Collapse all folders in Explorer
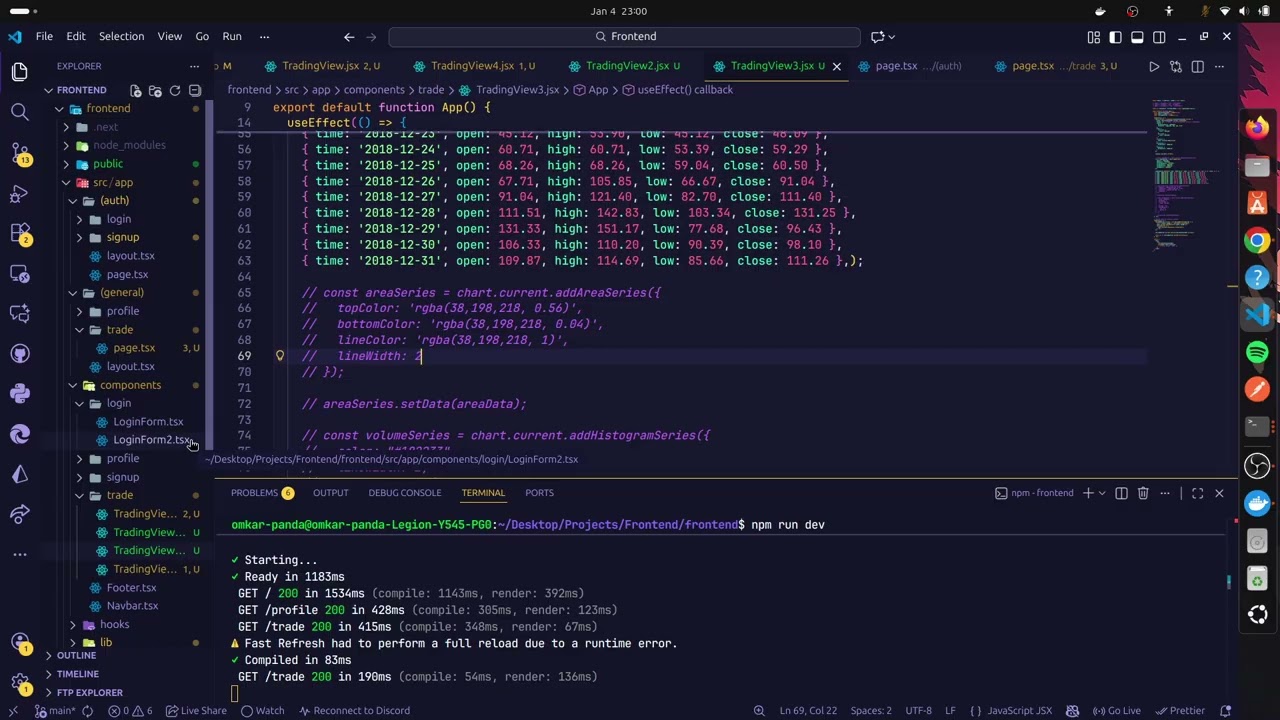 195,90
